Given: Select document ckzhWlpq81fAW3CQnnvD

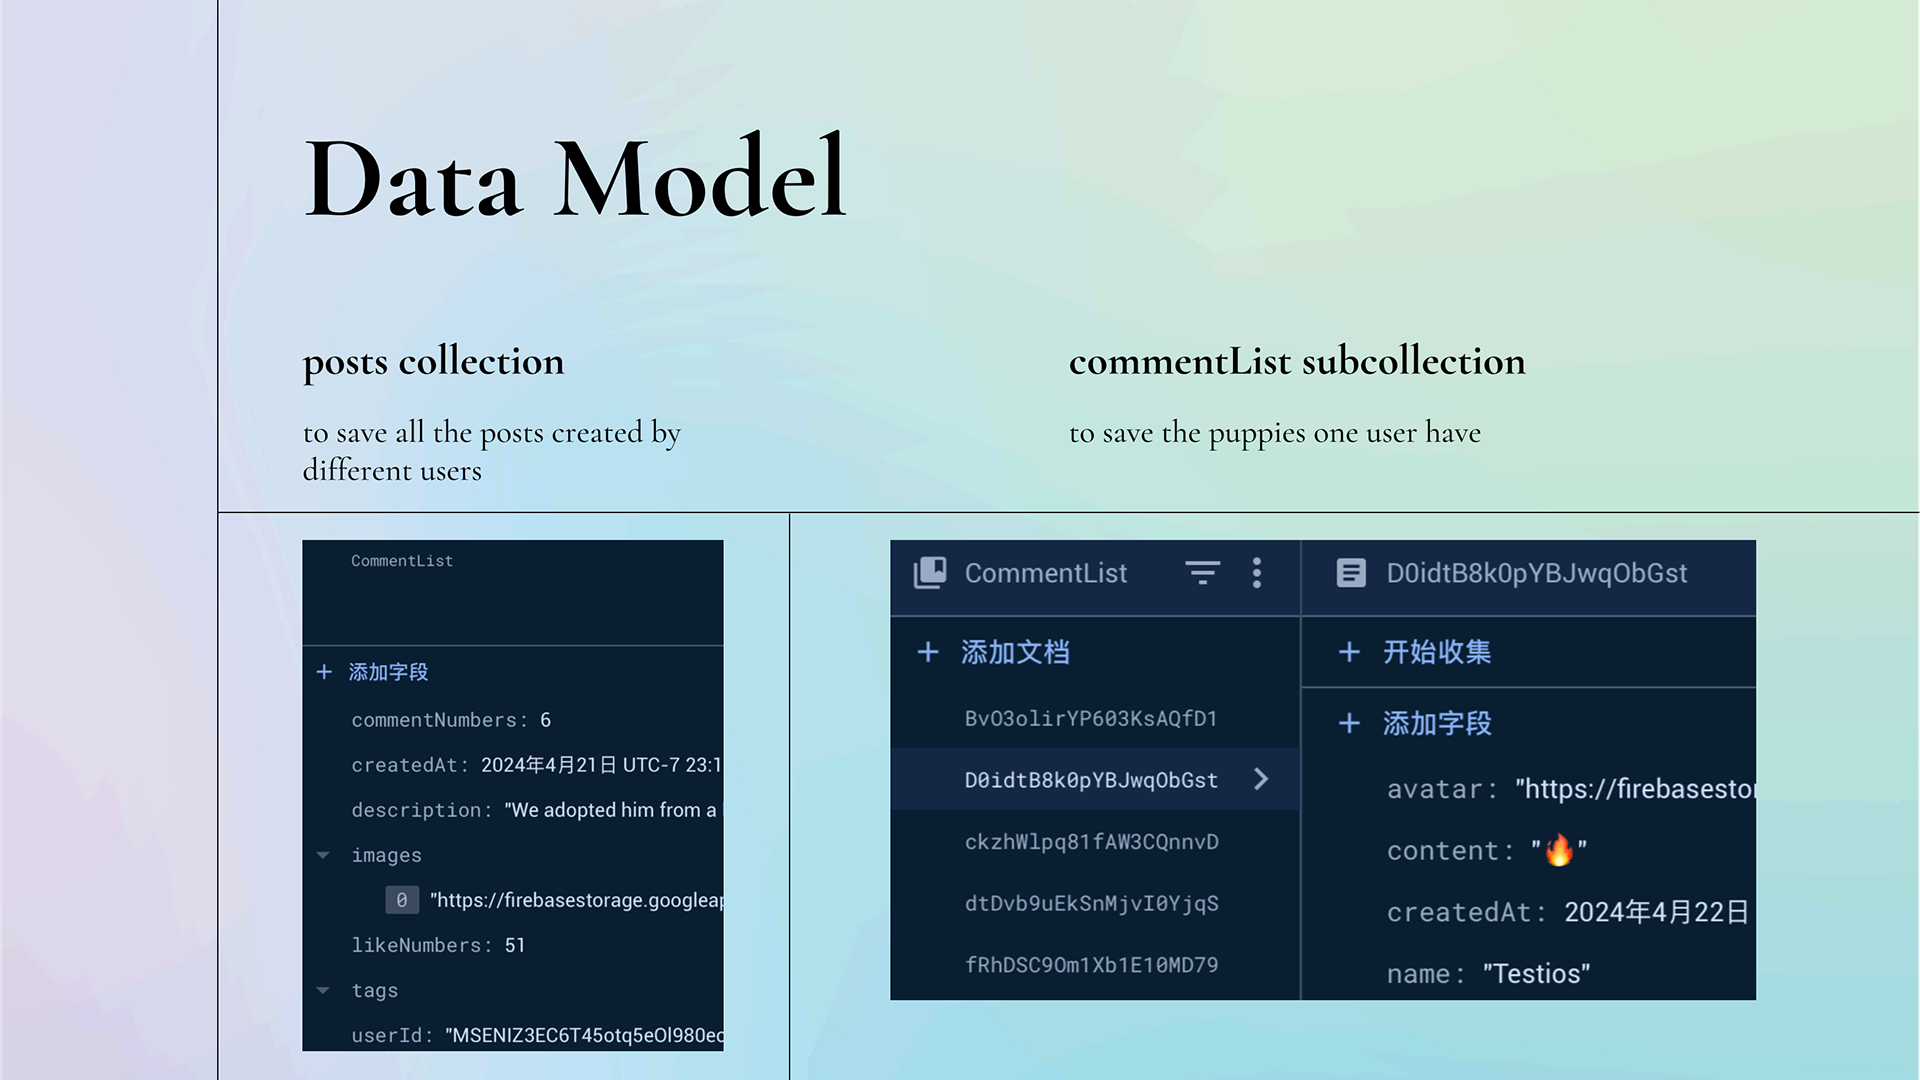Looking at the screenshot, I should [1091, 842].
